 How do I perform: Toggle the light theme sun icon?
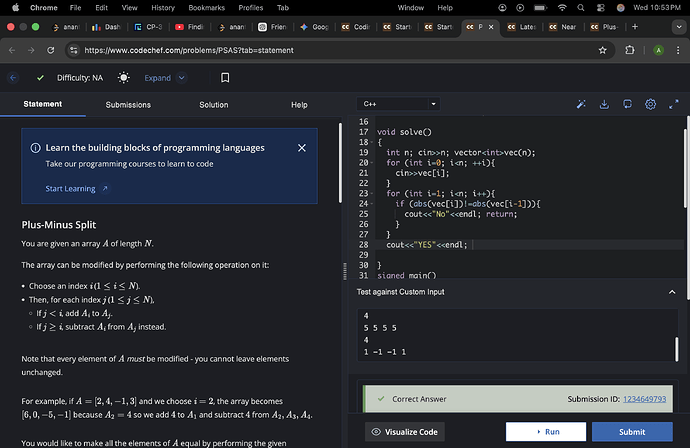point(124,78)
